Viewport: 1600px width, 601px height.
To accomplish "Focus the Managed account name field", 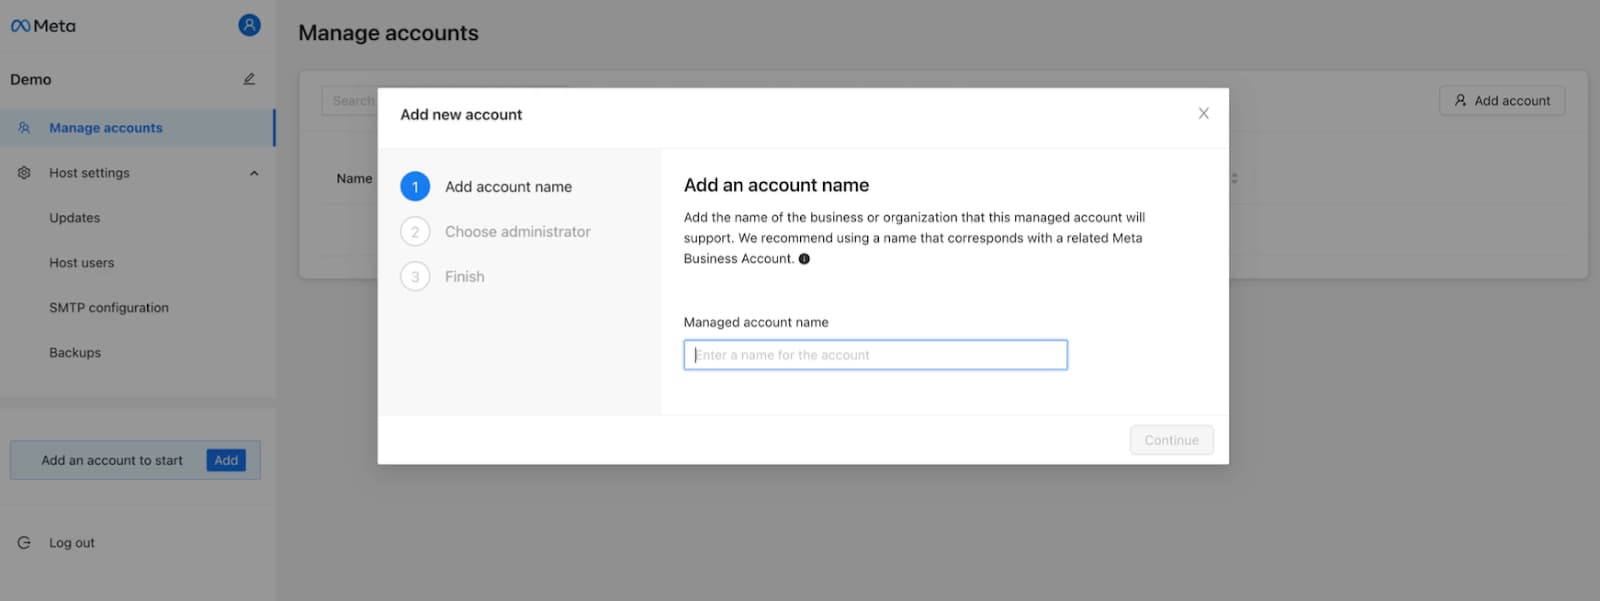I will [875, 355].
